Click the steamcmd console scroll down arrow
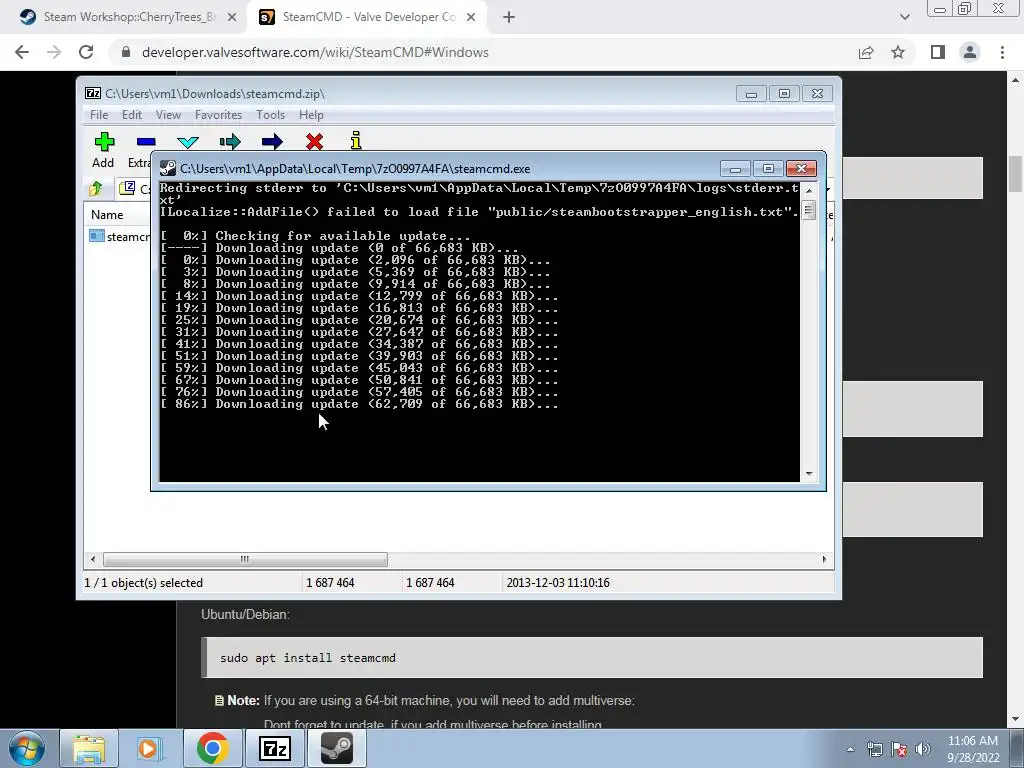Screen dimensions: 1024x768 [x=809, y=473]
